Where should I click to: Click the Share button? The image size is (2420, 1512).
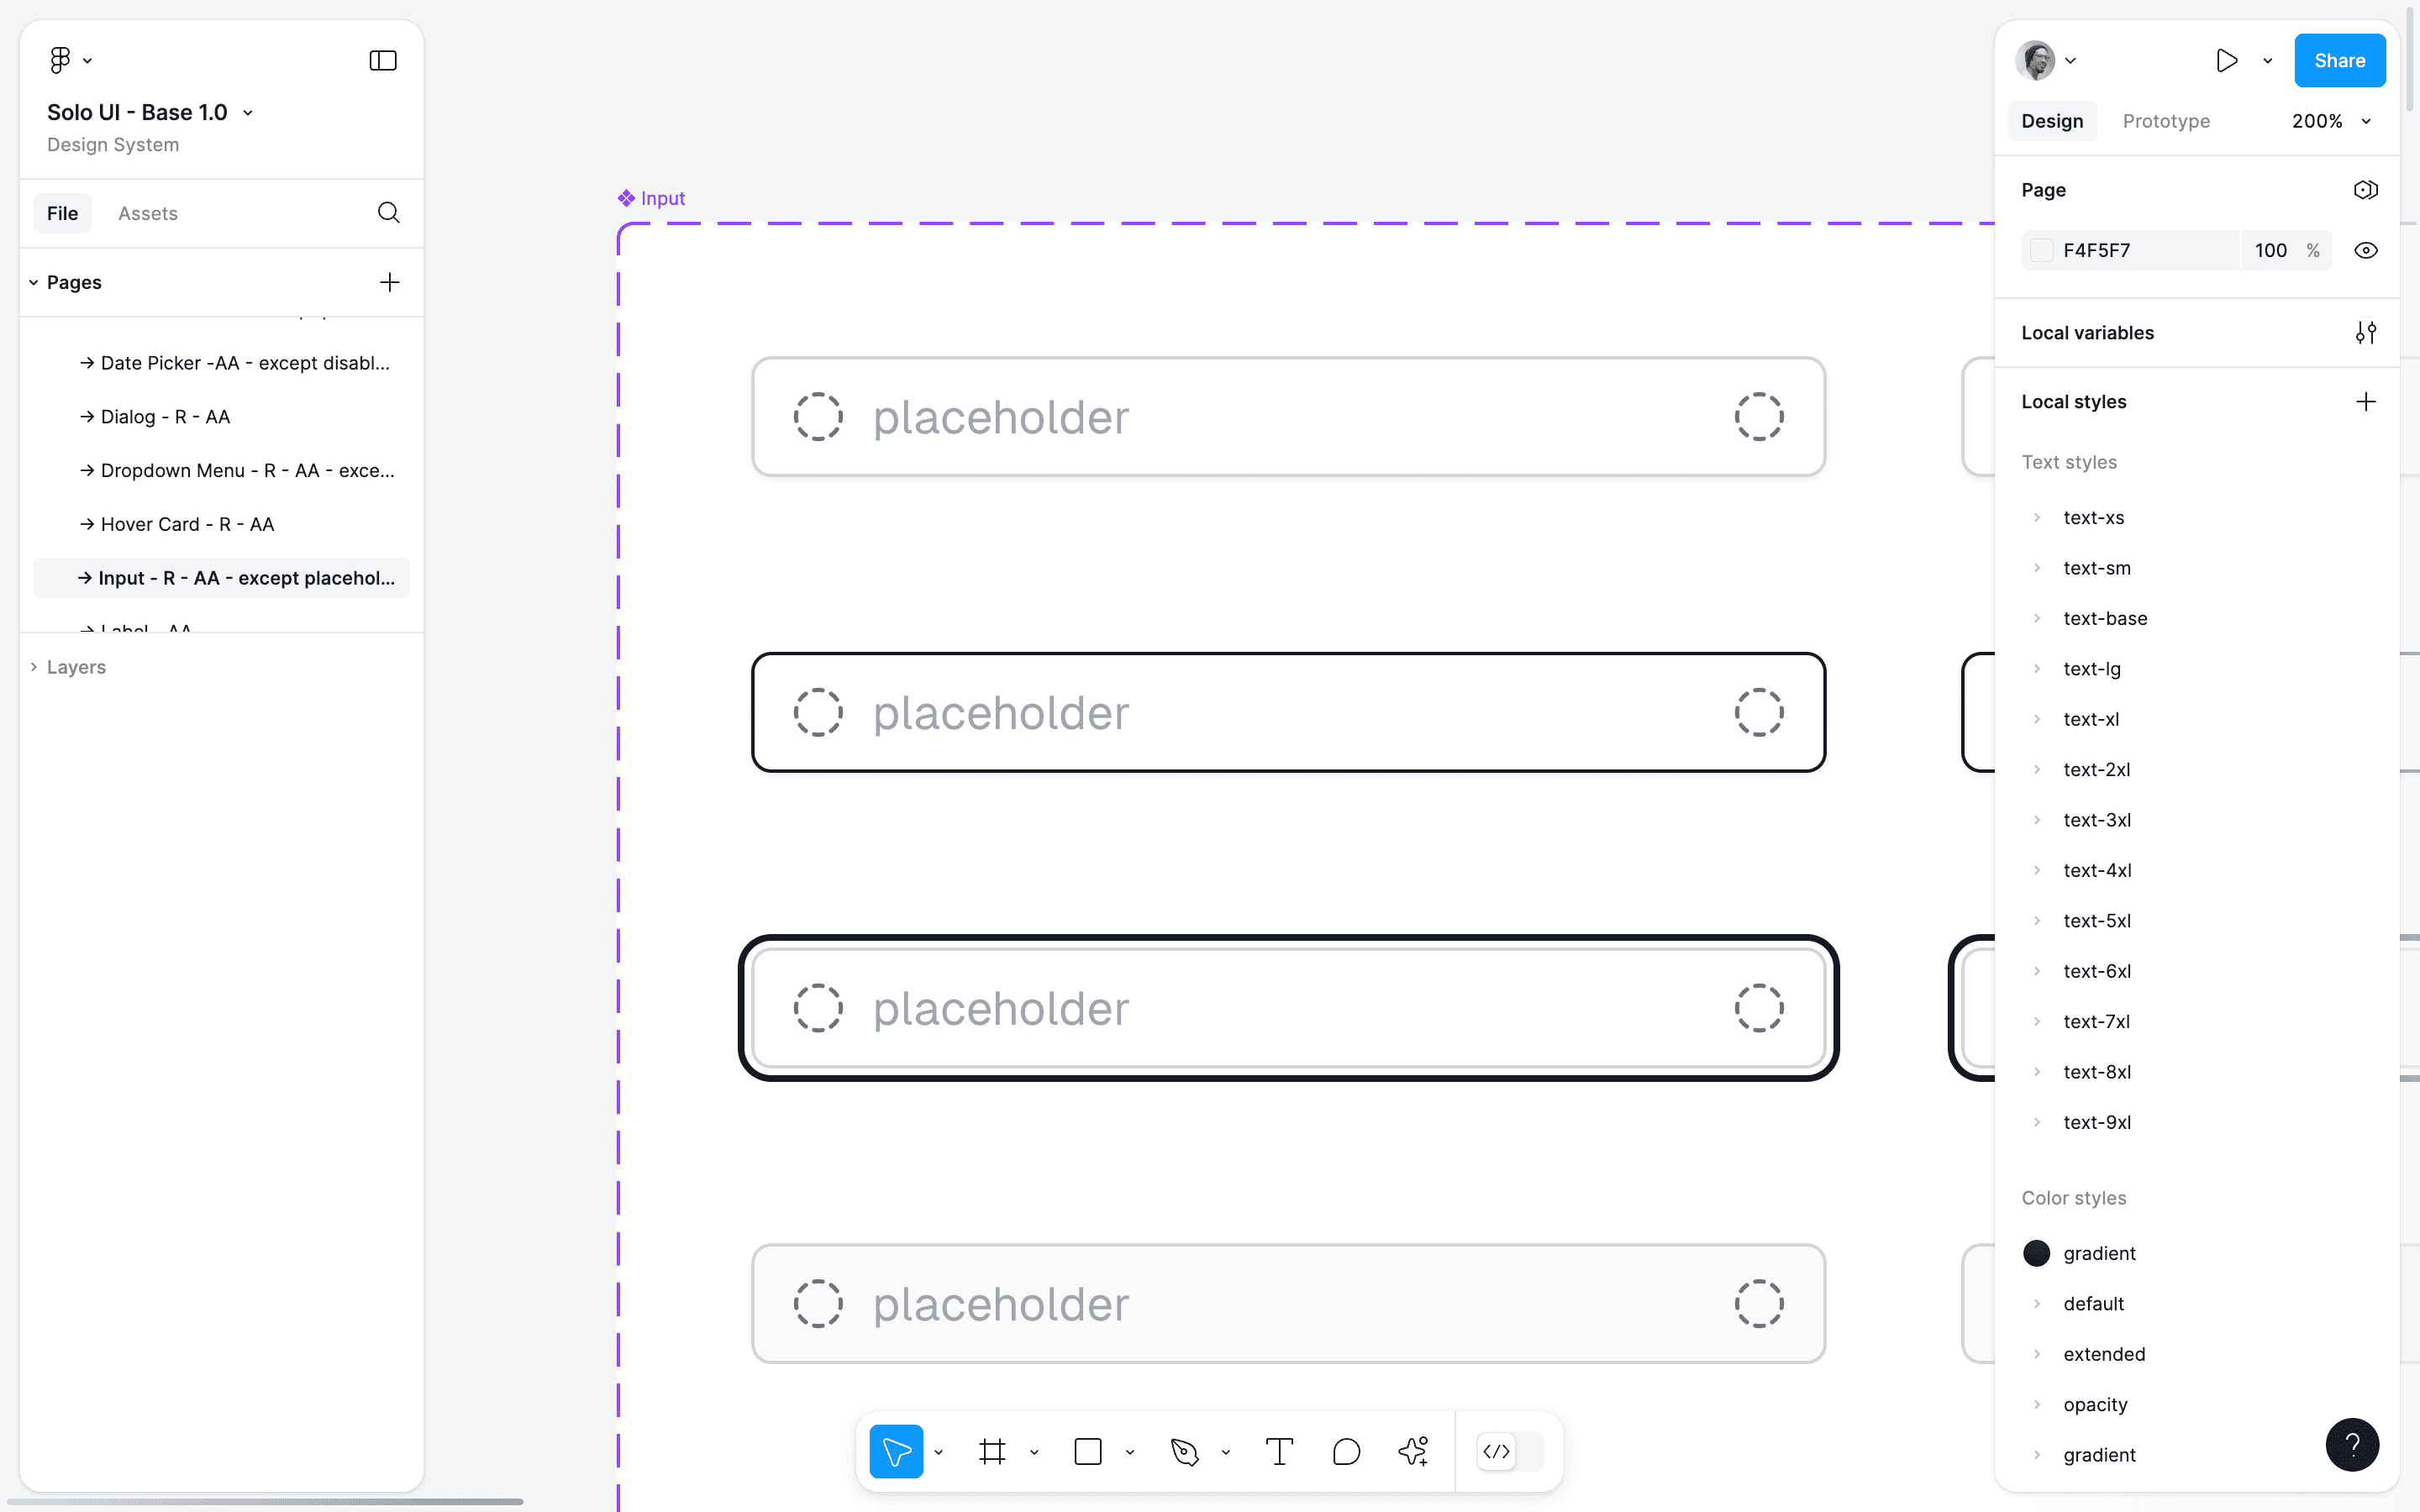pyautogui.click(x=2339, y=61)
